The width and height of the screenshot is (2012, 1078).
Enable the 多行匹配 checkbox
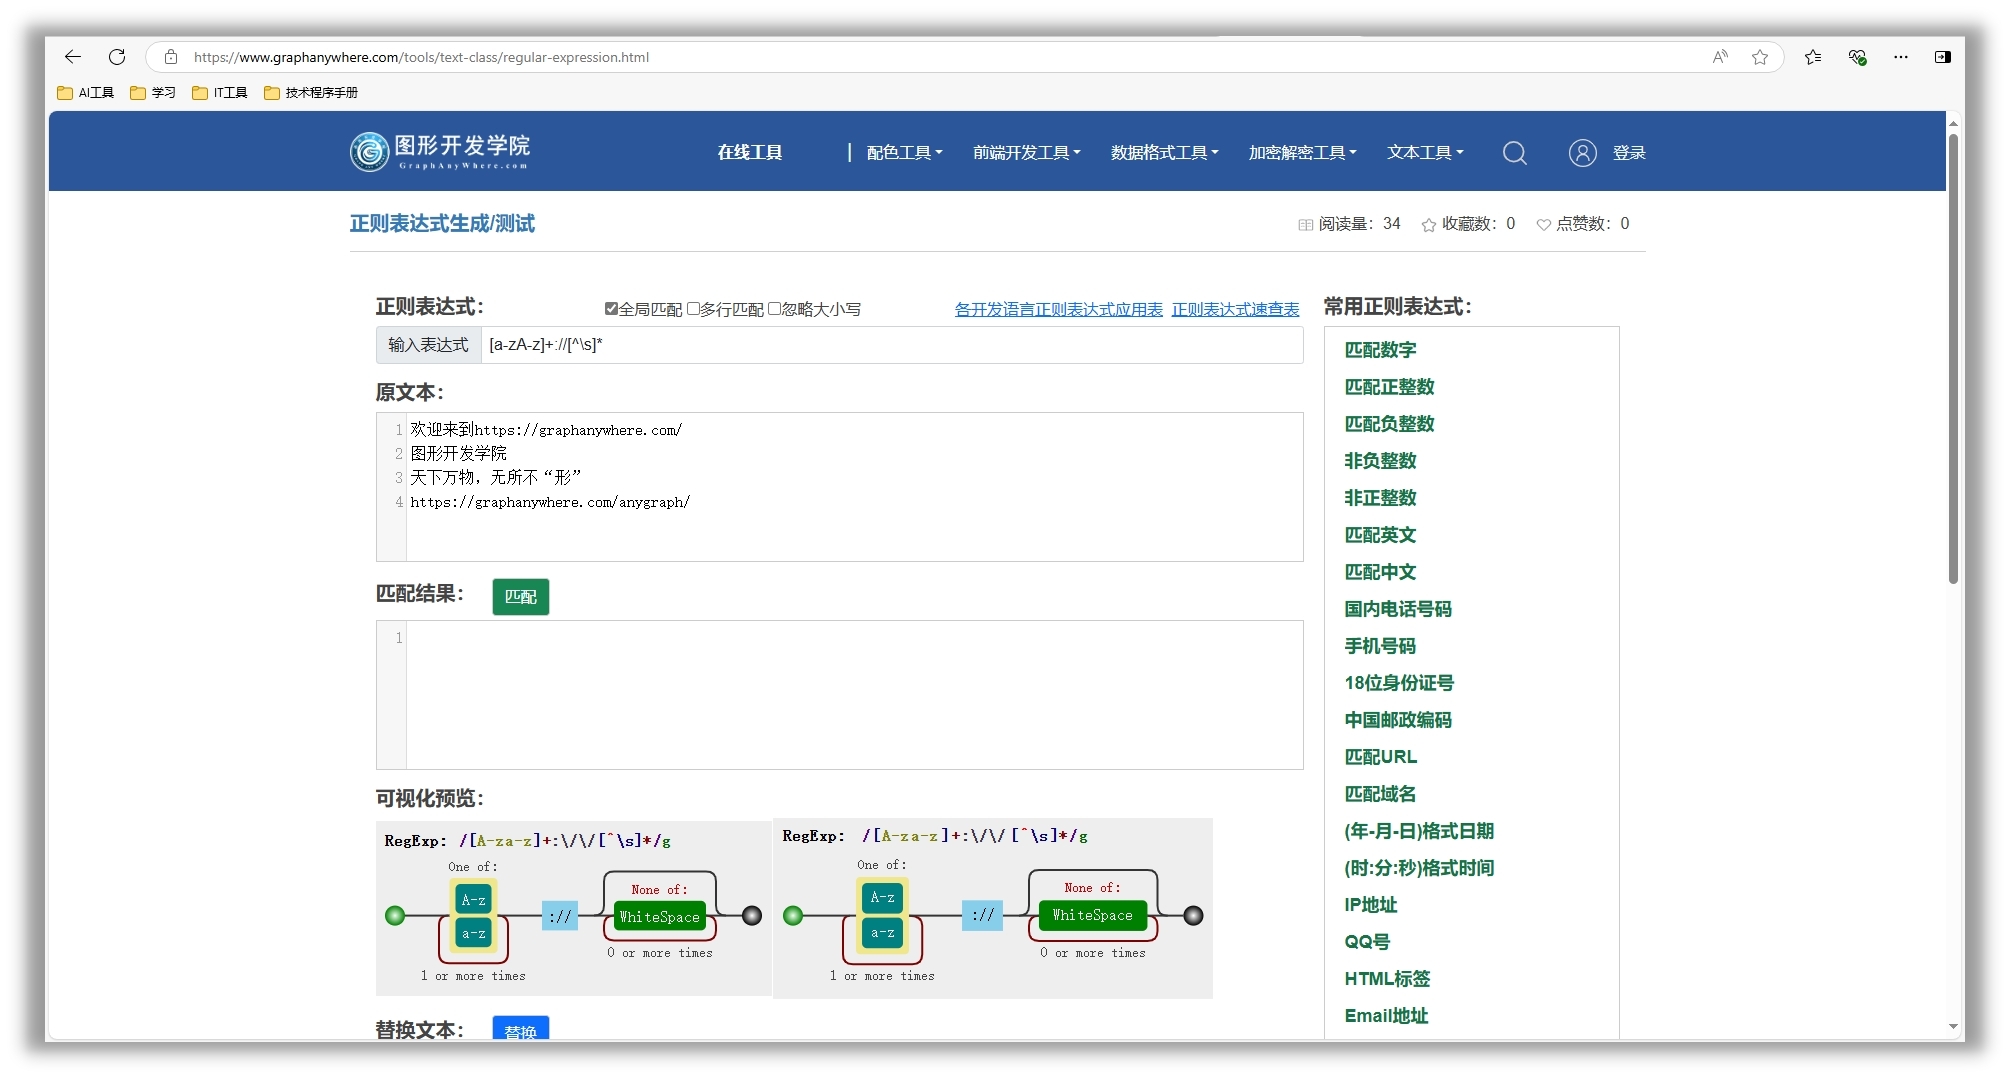click(693, 309)
